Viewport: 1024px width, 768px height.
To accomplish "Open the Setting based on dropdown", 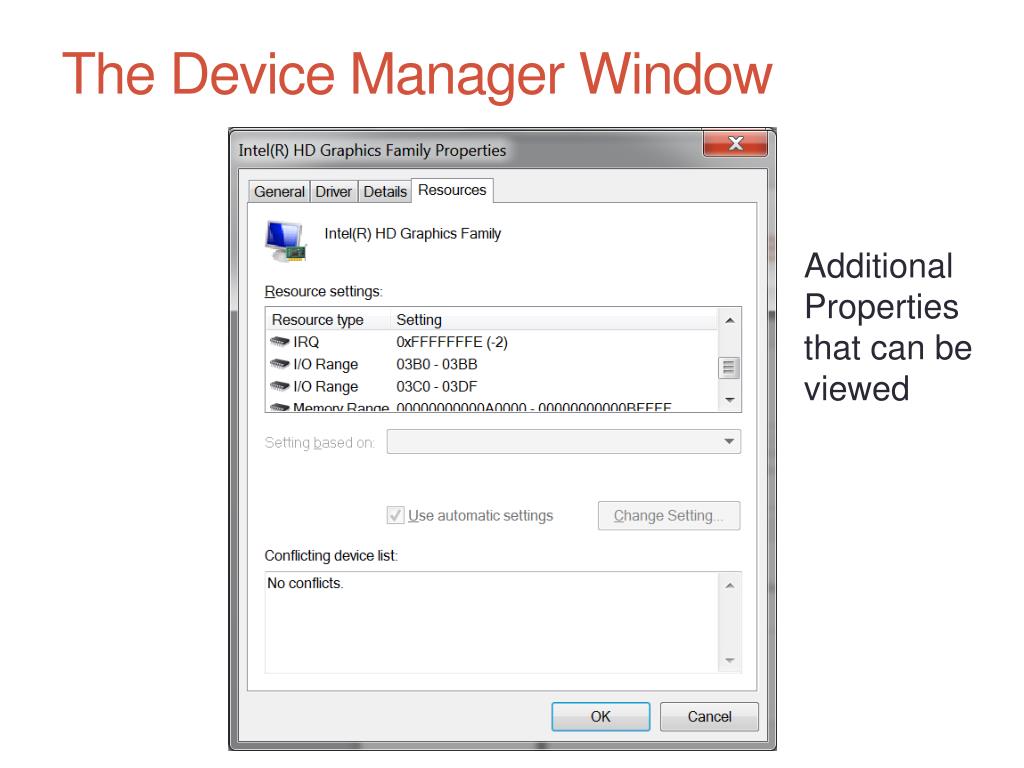I will [564, 441].
